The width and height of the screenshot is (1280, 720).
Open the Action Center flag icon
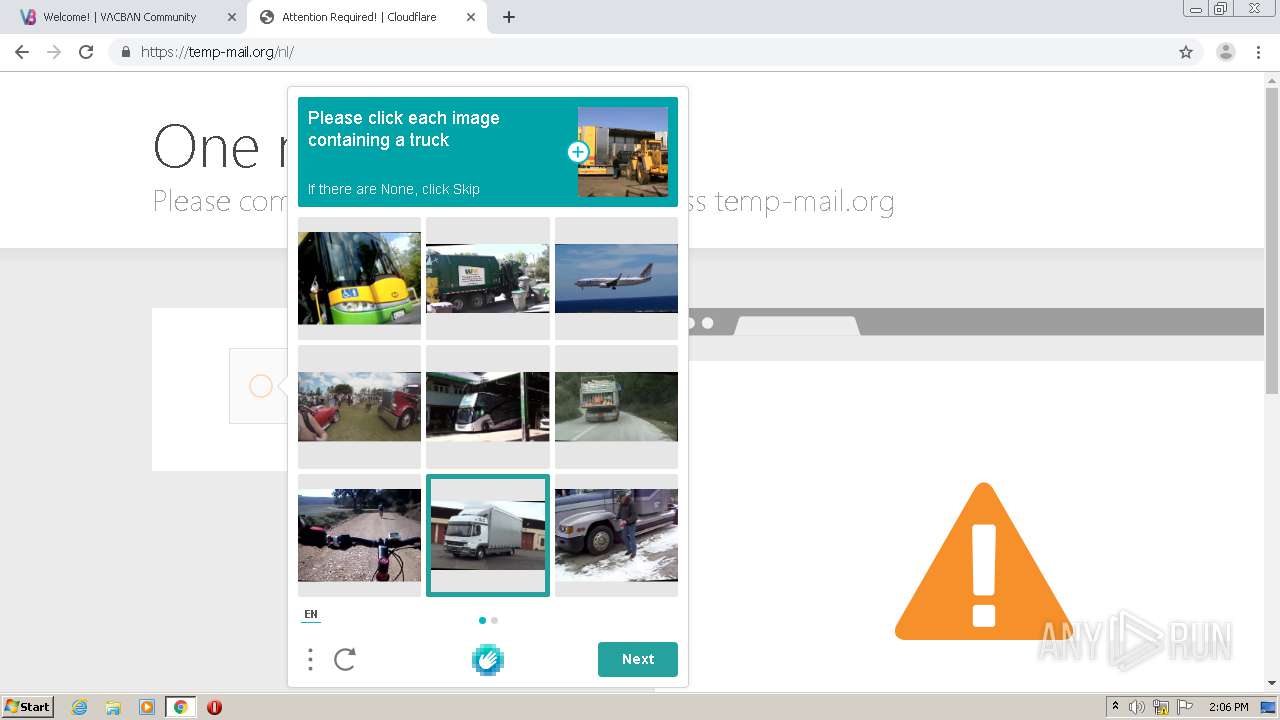coord(1185,707)
